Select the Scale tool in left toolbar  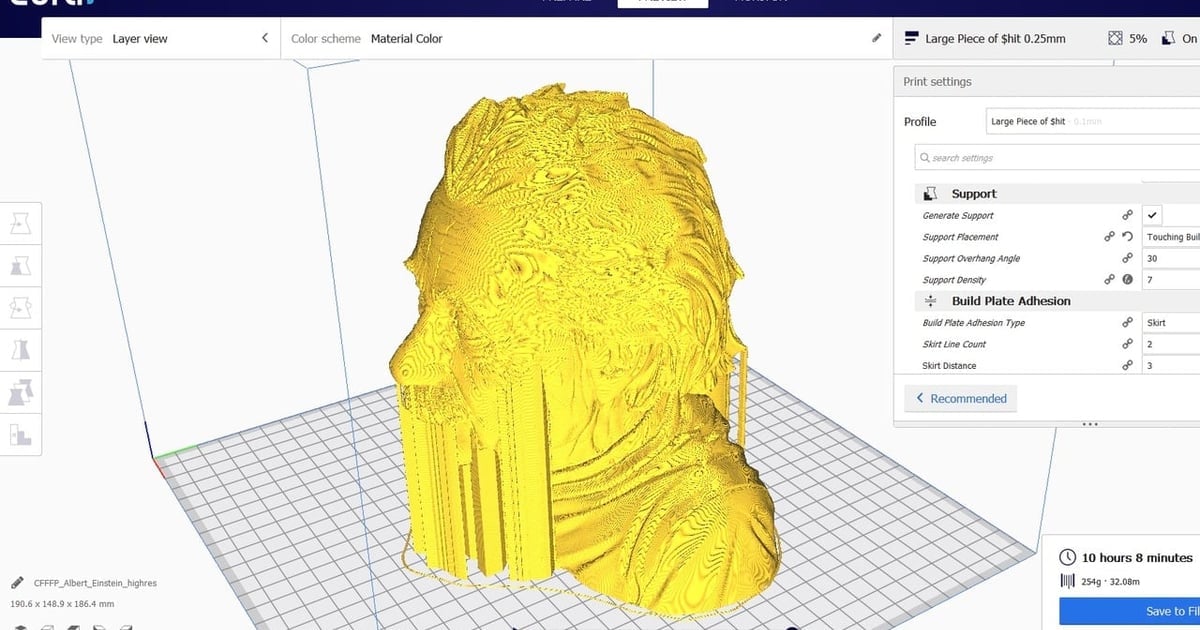[x=21, y=265]
